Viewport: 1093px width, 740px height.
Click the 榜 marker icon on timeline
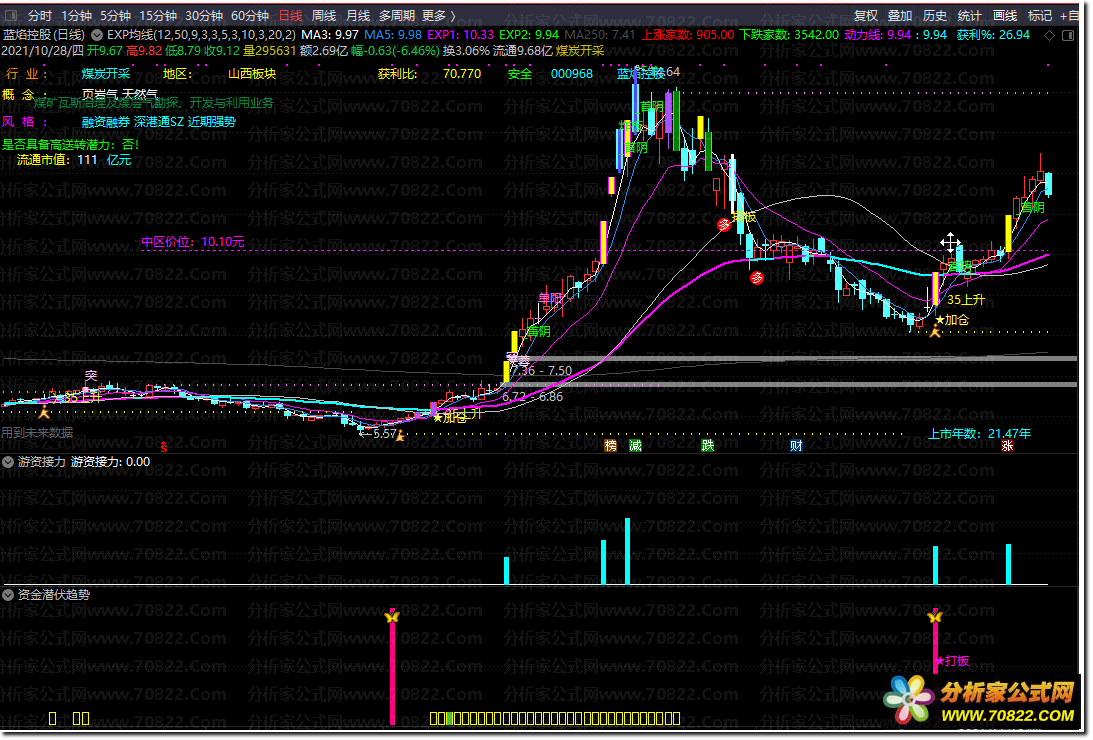pos(611,446)
